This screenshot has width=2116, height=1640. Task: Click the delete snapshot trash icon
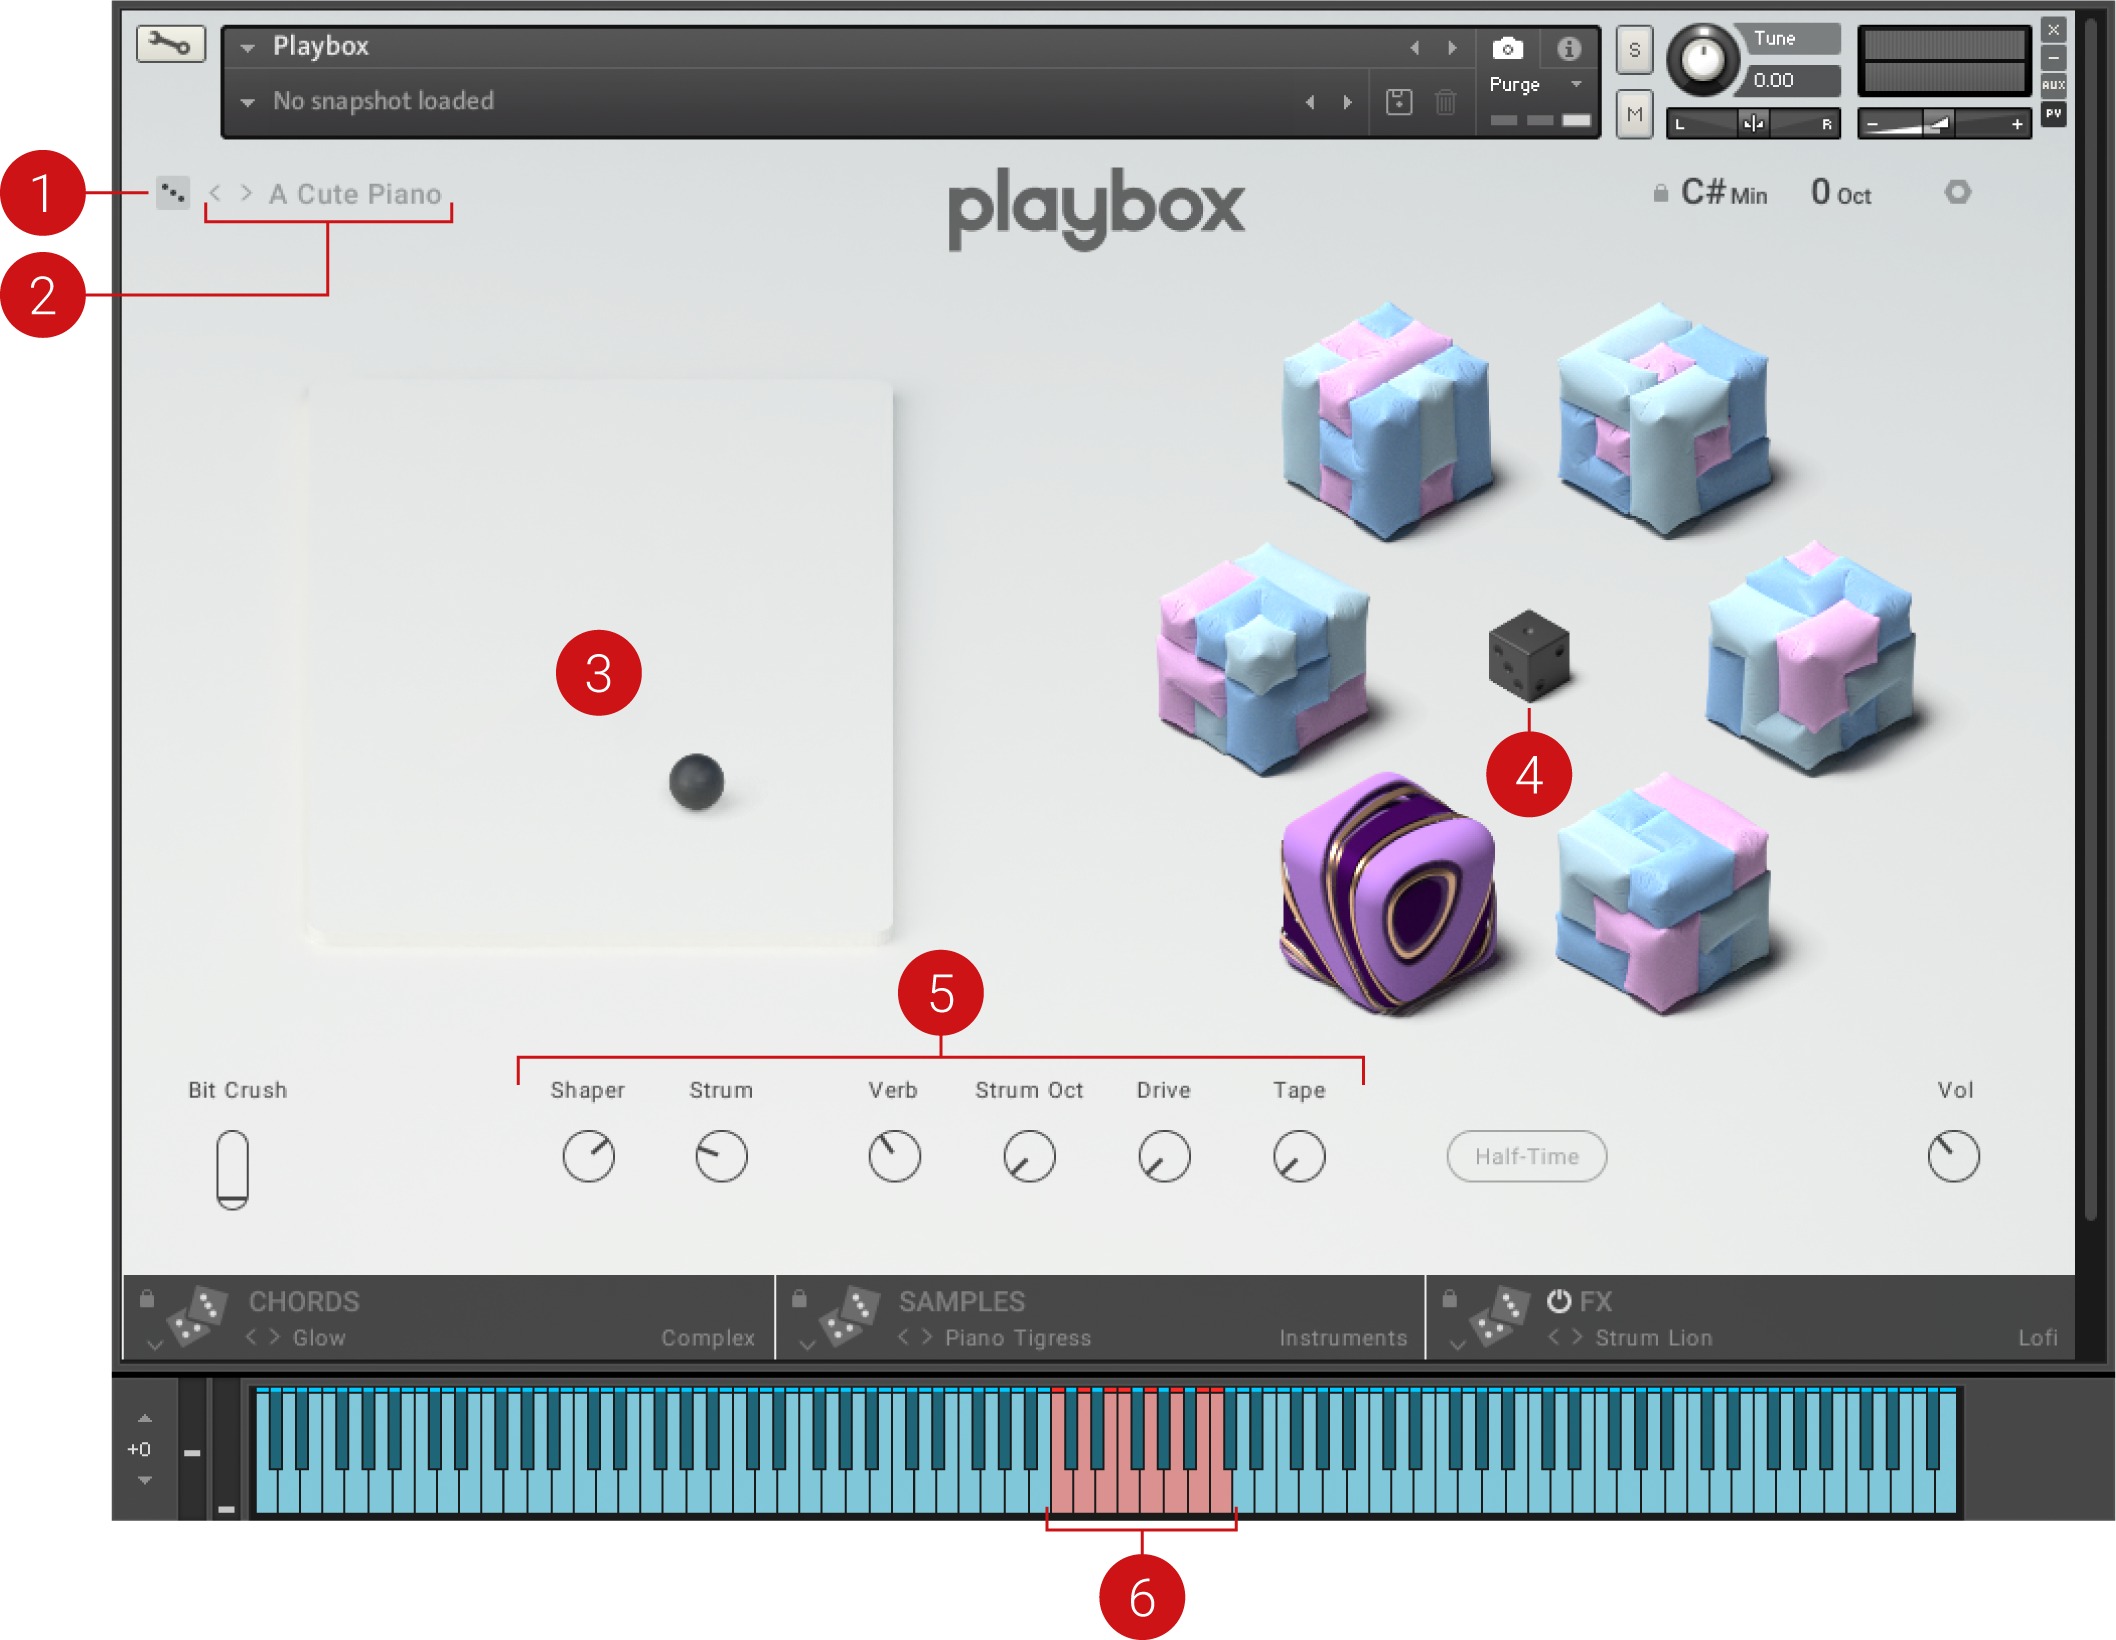click(x=1445, y=102)
